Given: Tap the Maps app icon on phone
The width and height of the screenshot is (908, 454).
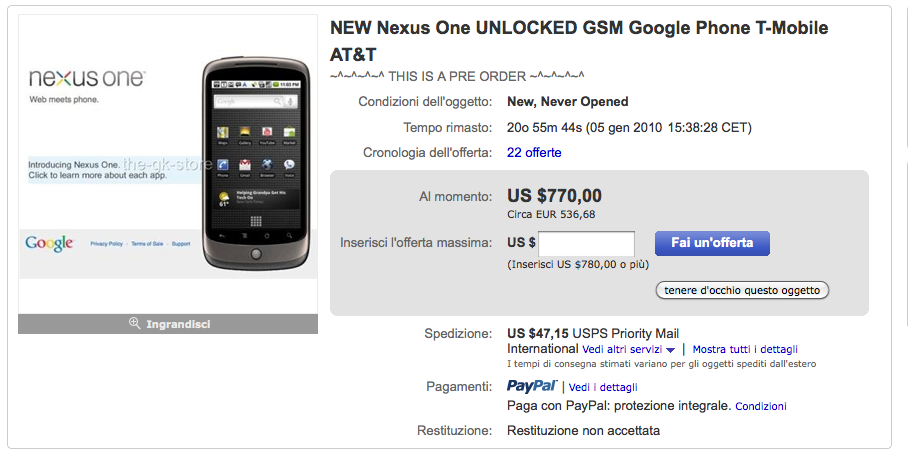Looking at the screenshot, I should (x=222, y=134).
